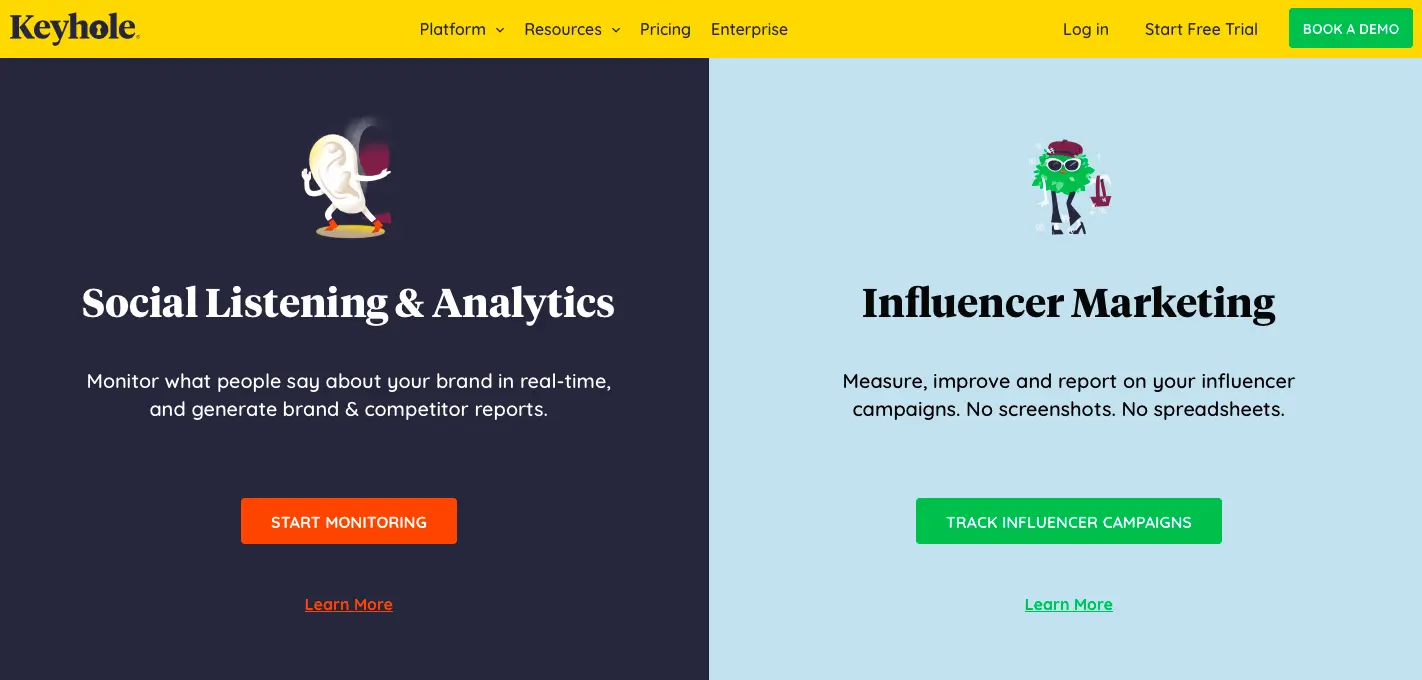
Task: Select the Pricing menu item
Action: pos(665,29)
